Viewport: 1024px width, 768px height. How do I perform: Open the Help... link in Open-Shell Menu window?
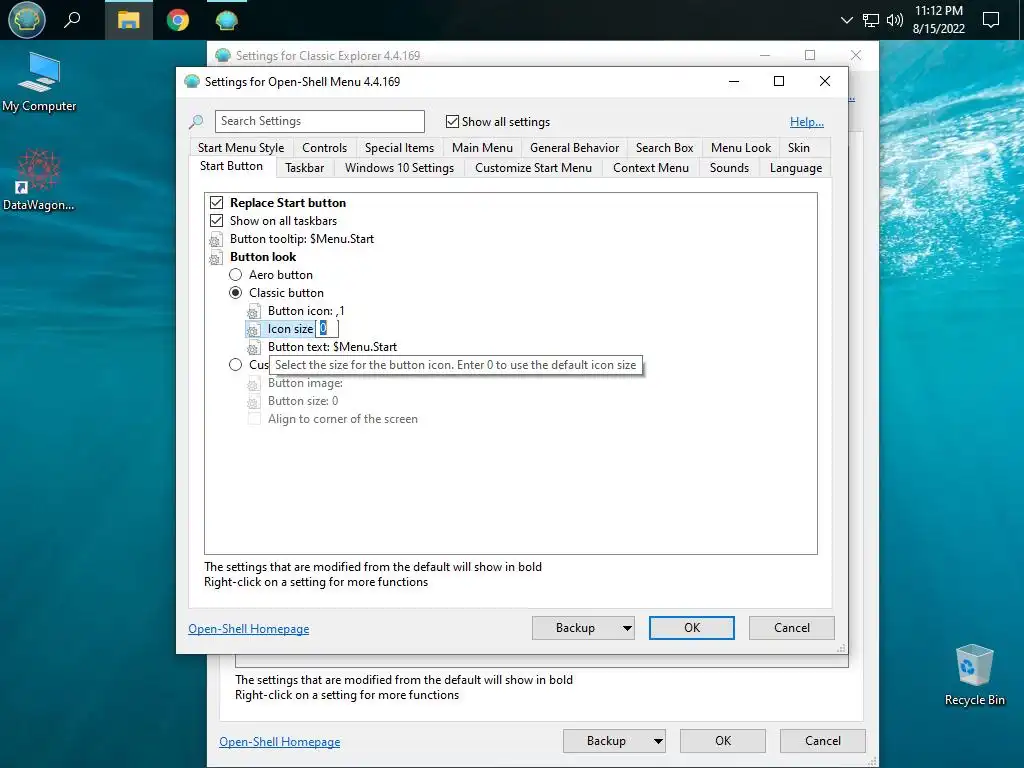coord(807,121)
